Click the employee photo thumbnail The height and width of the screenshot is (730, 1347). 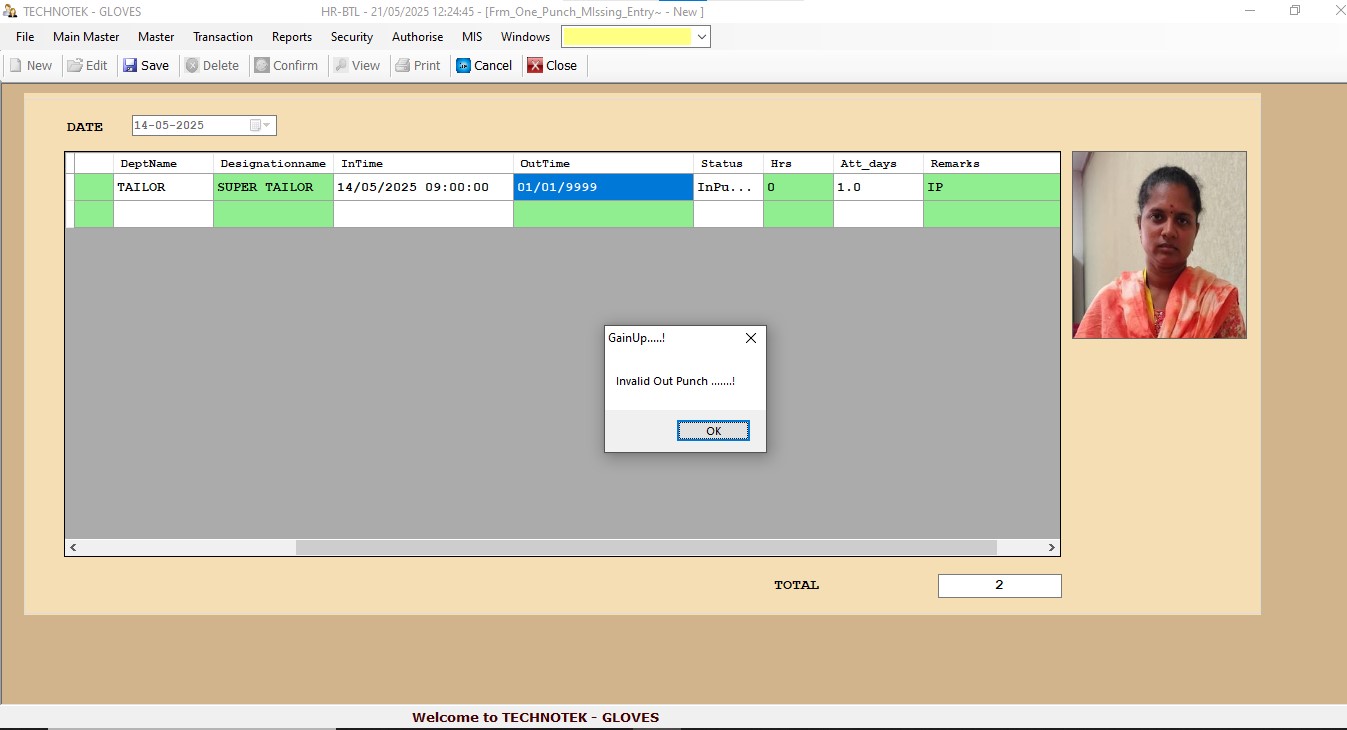tap(1159, 245)
